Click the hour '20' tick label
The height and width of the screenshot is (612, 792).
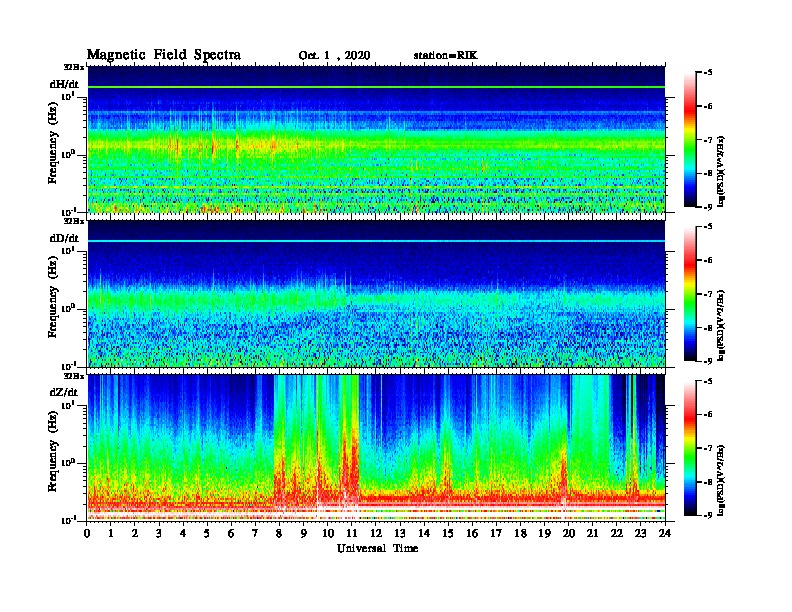click(x=568, y=534)
